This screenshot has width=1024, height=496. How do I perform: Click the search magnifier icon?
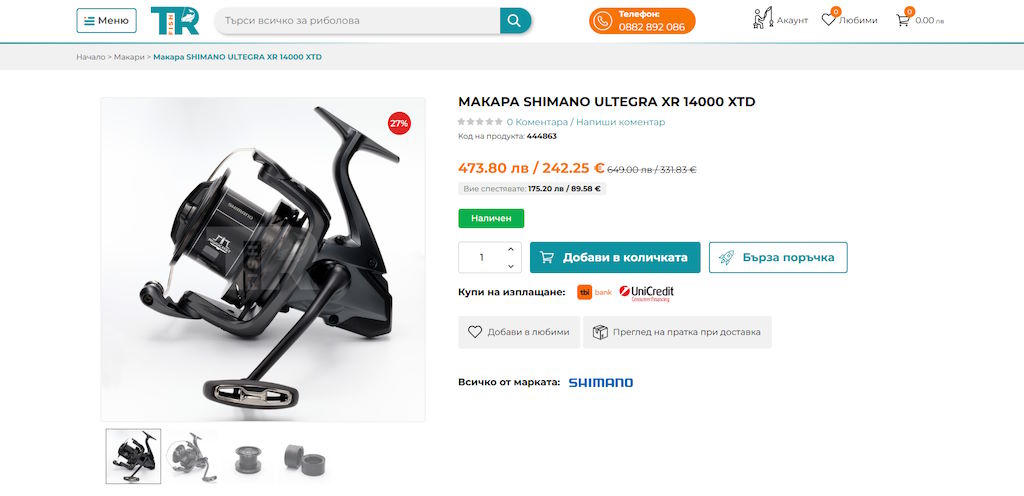click(515, 21)
